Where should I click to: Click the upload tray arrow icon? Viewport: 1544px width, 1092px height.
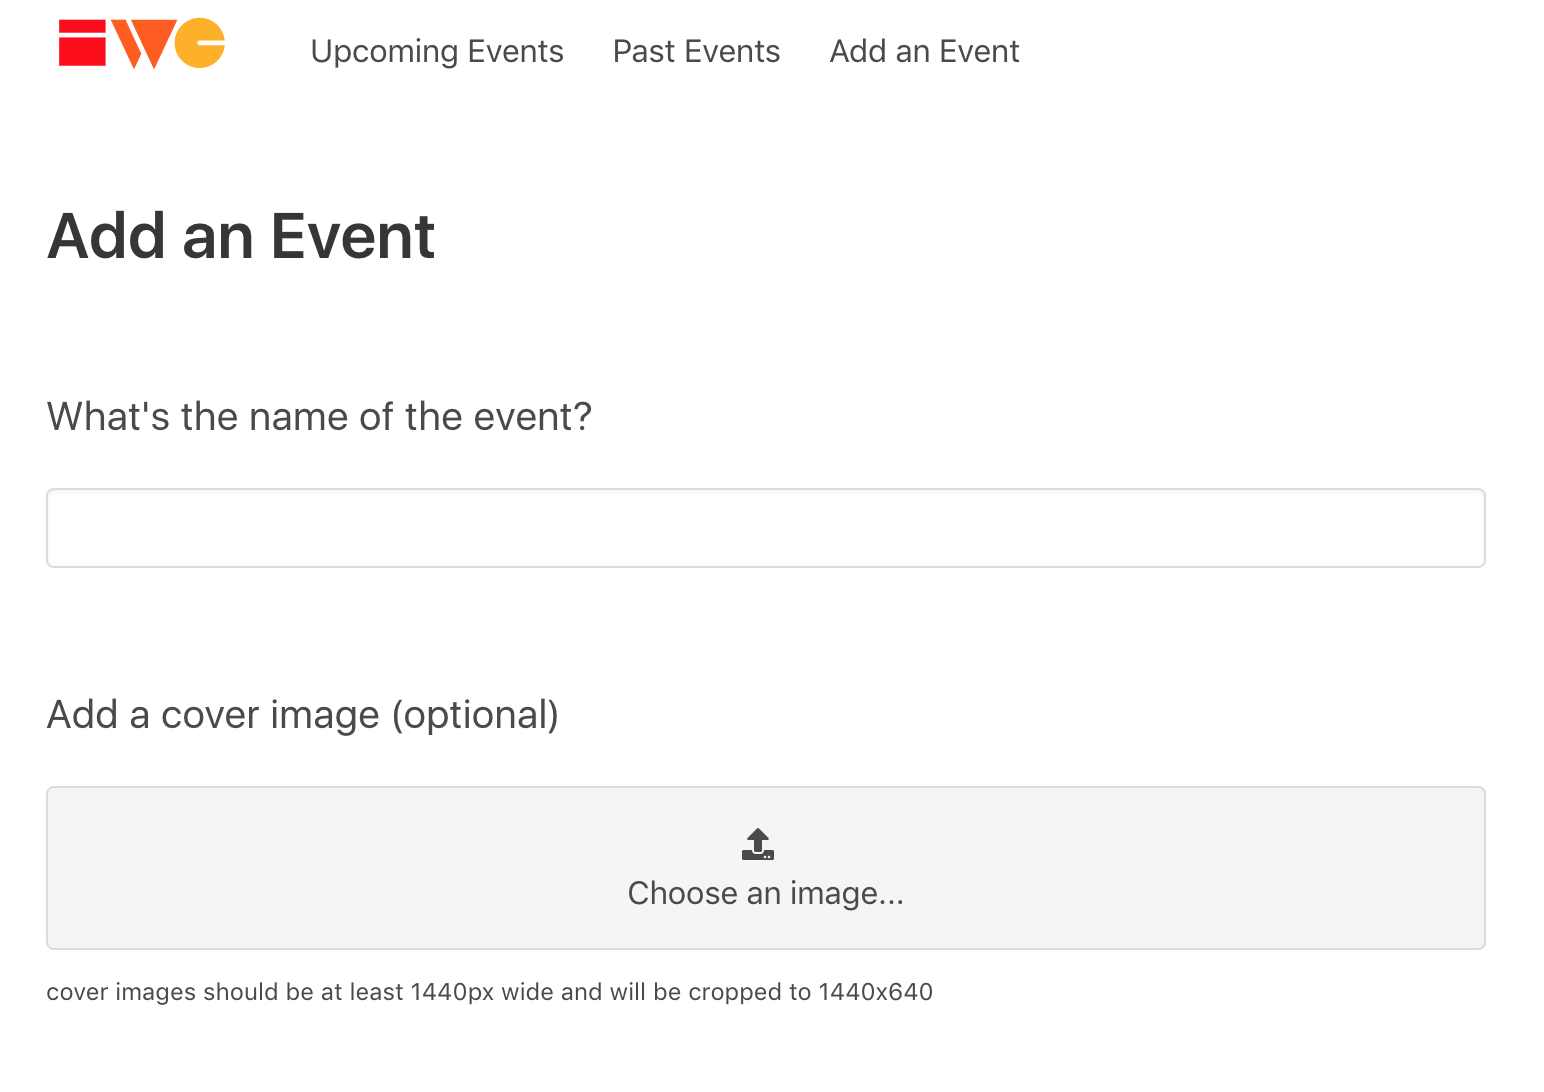758,844
